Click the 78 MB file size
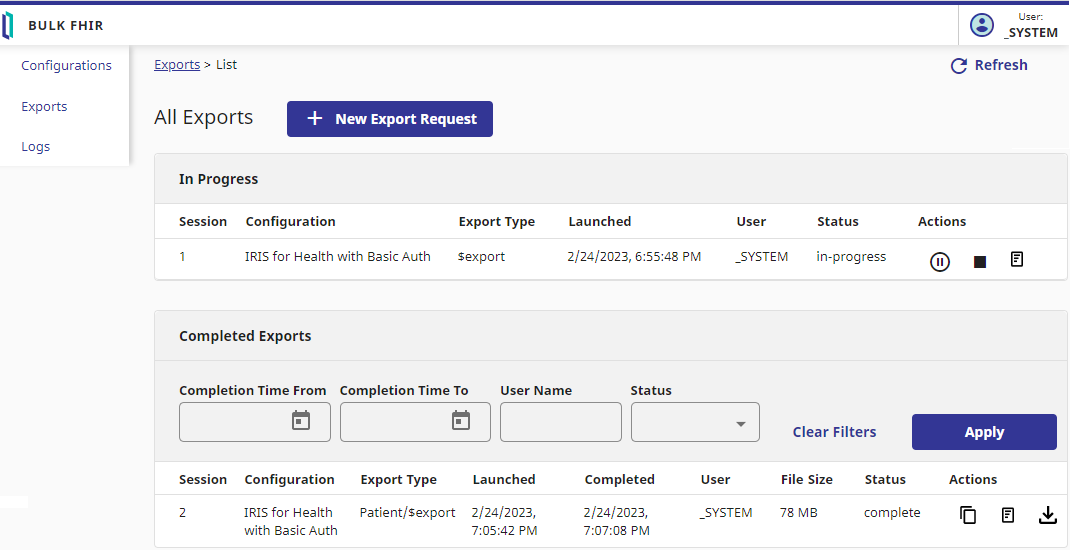Viewport: 1070px width, 550px height. [799, 512]
